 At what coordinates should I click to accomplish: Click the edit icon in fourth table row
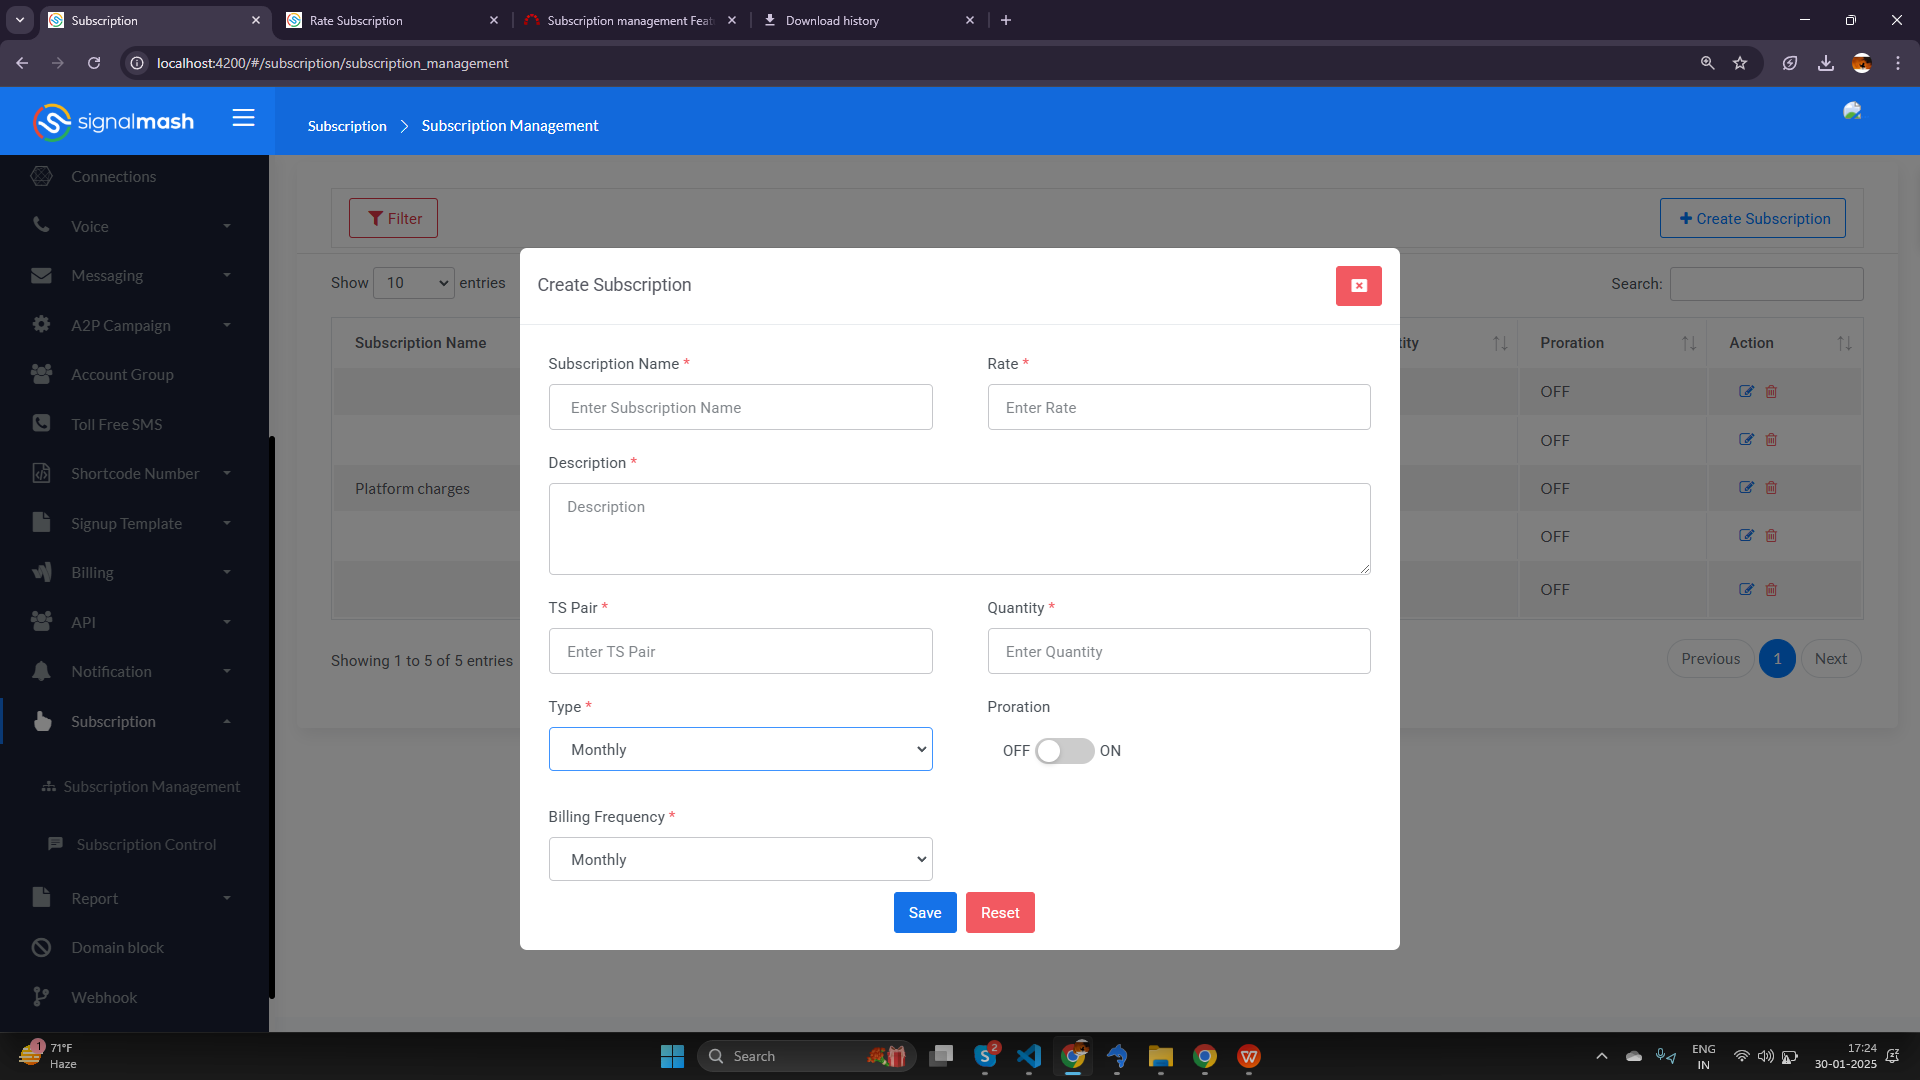click(1746, 535)
